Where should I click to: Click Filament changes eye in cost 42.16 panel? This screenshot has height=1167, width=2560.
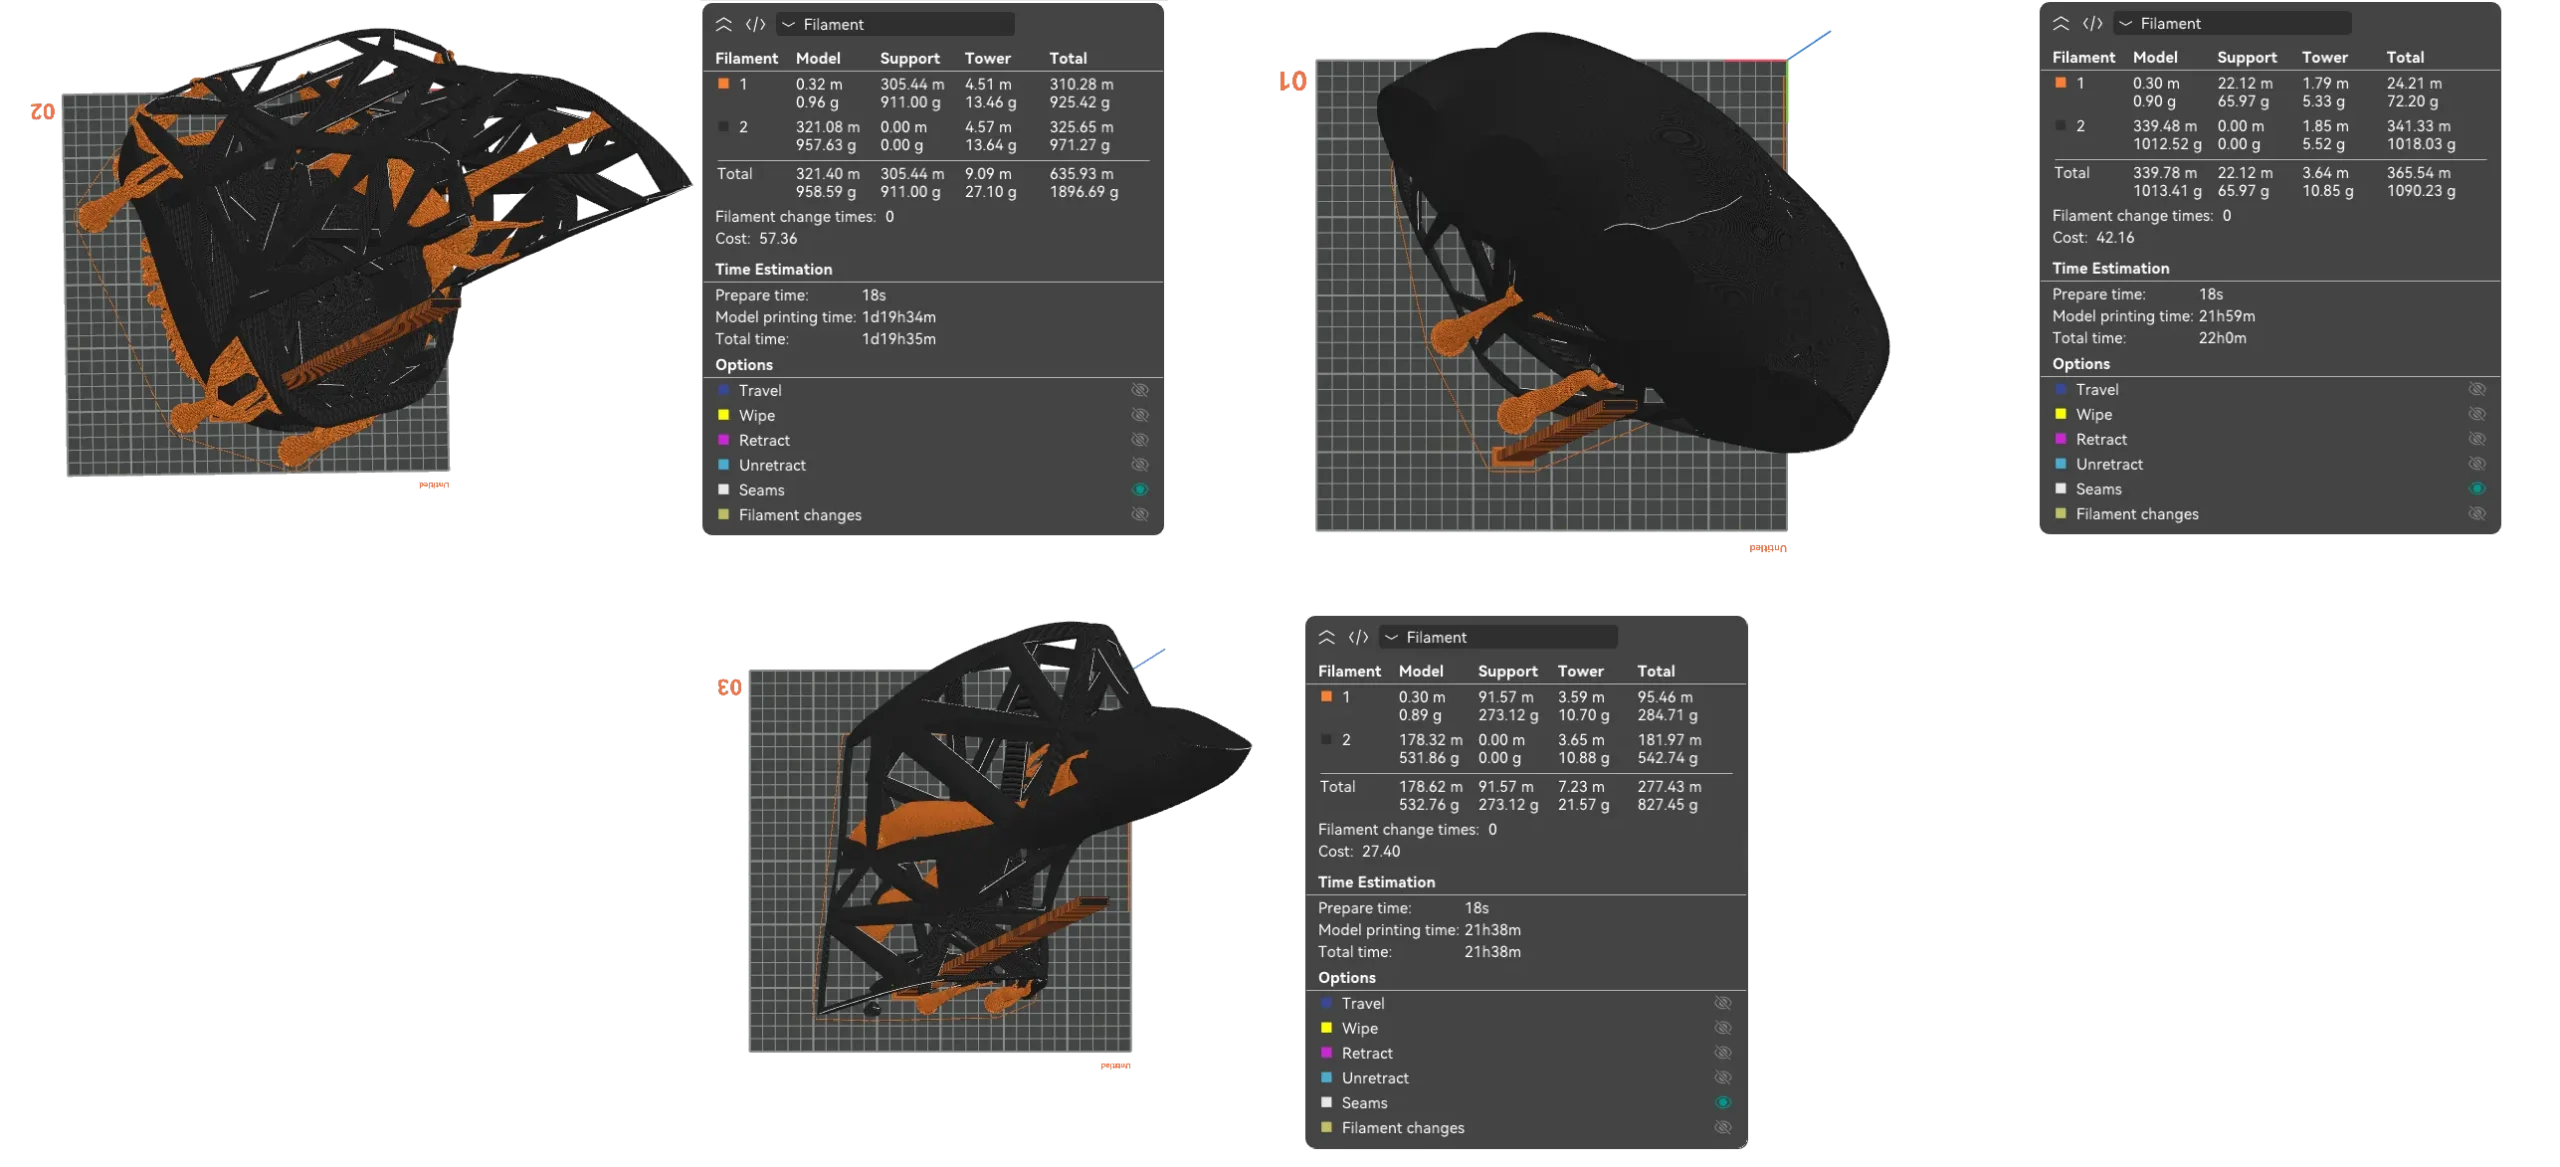point(2476,514)
